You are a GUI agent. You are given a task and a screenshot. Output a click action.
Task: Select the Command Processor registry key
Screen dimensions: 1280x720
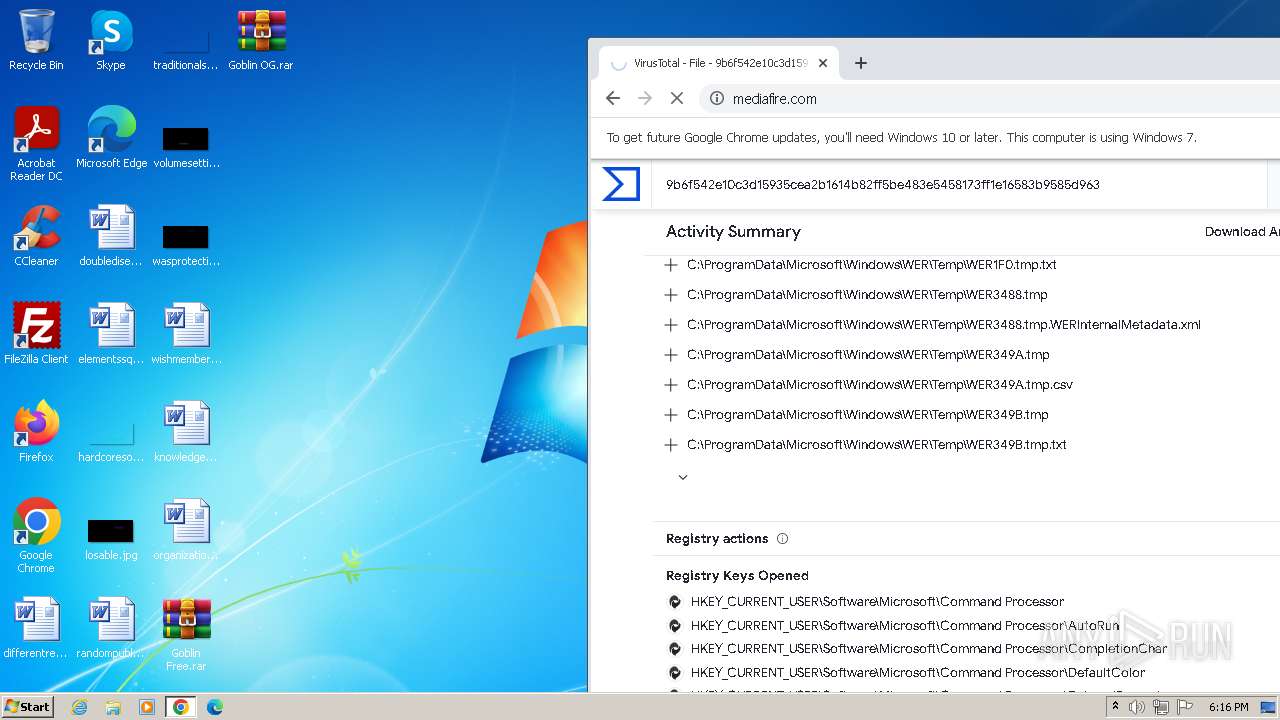click(877, 602)
